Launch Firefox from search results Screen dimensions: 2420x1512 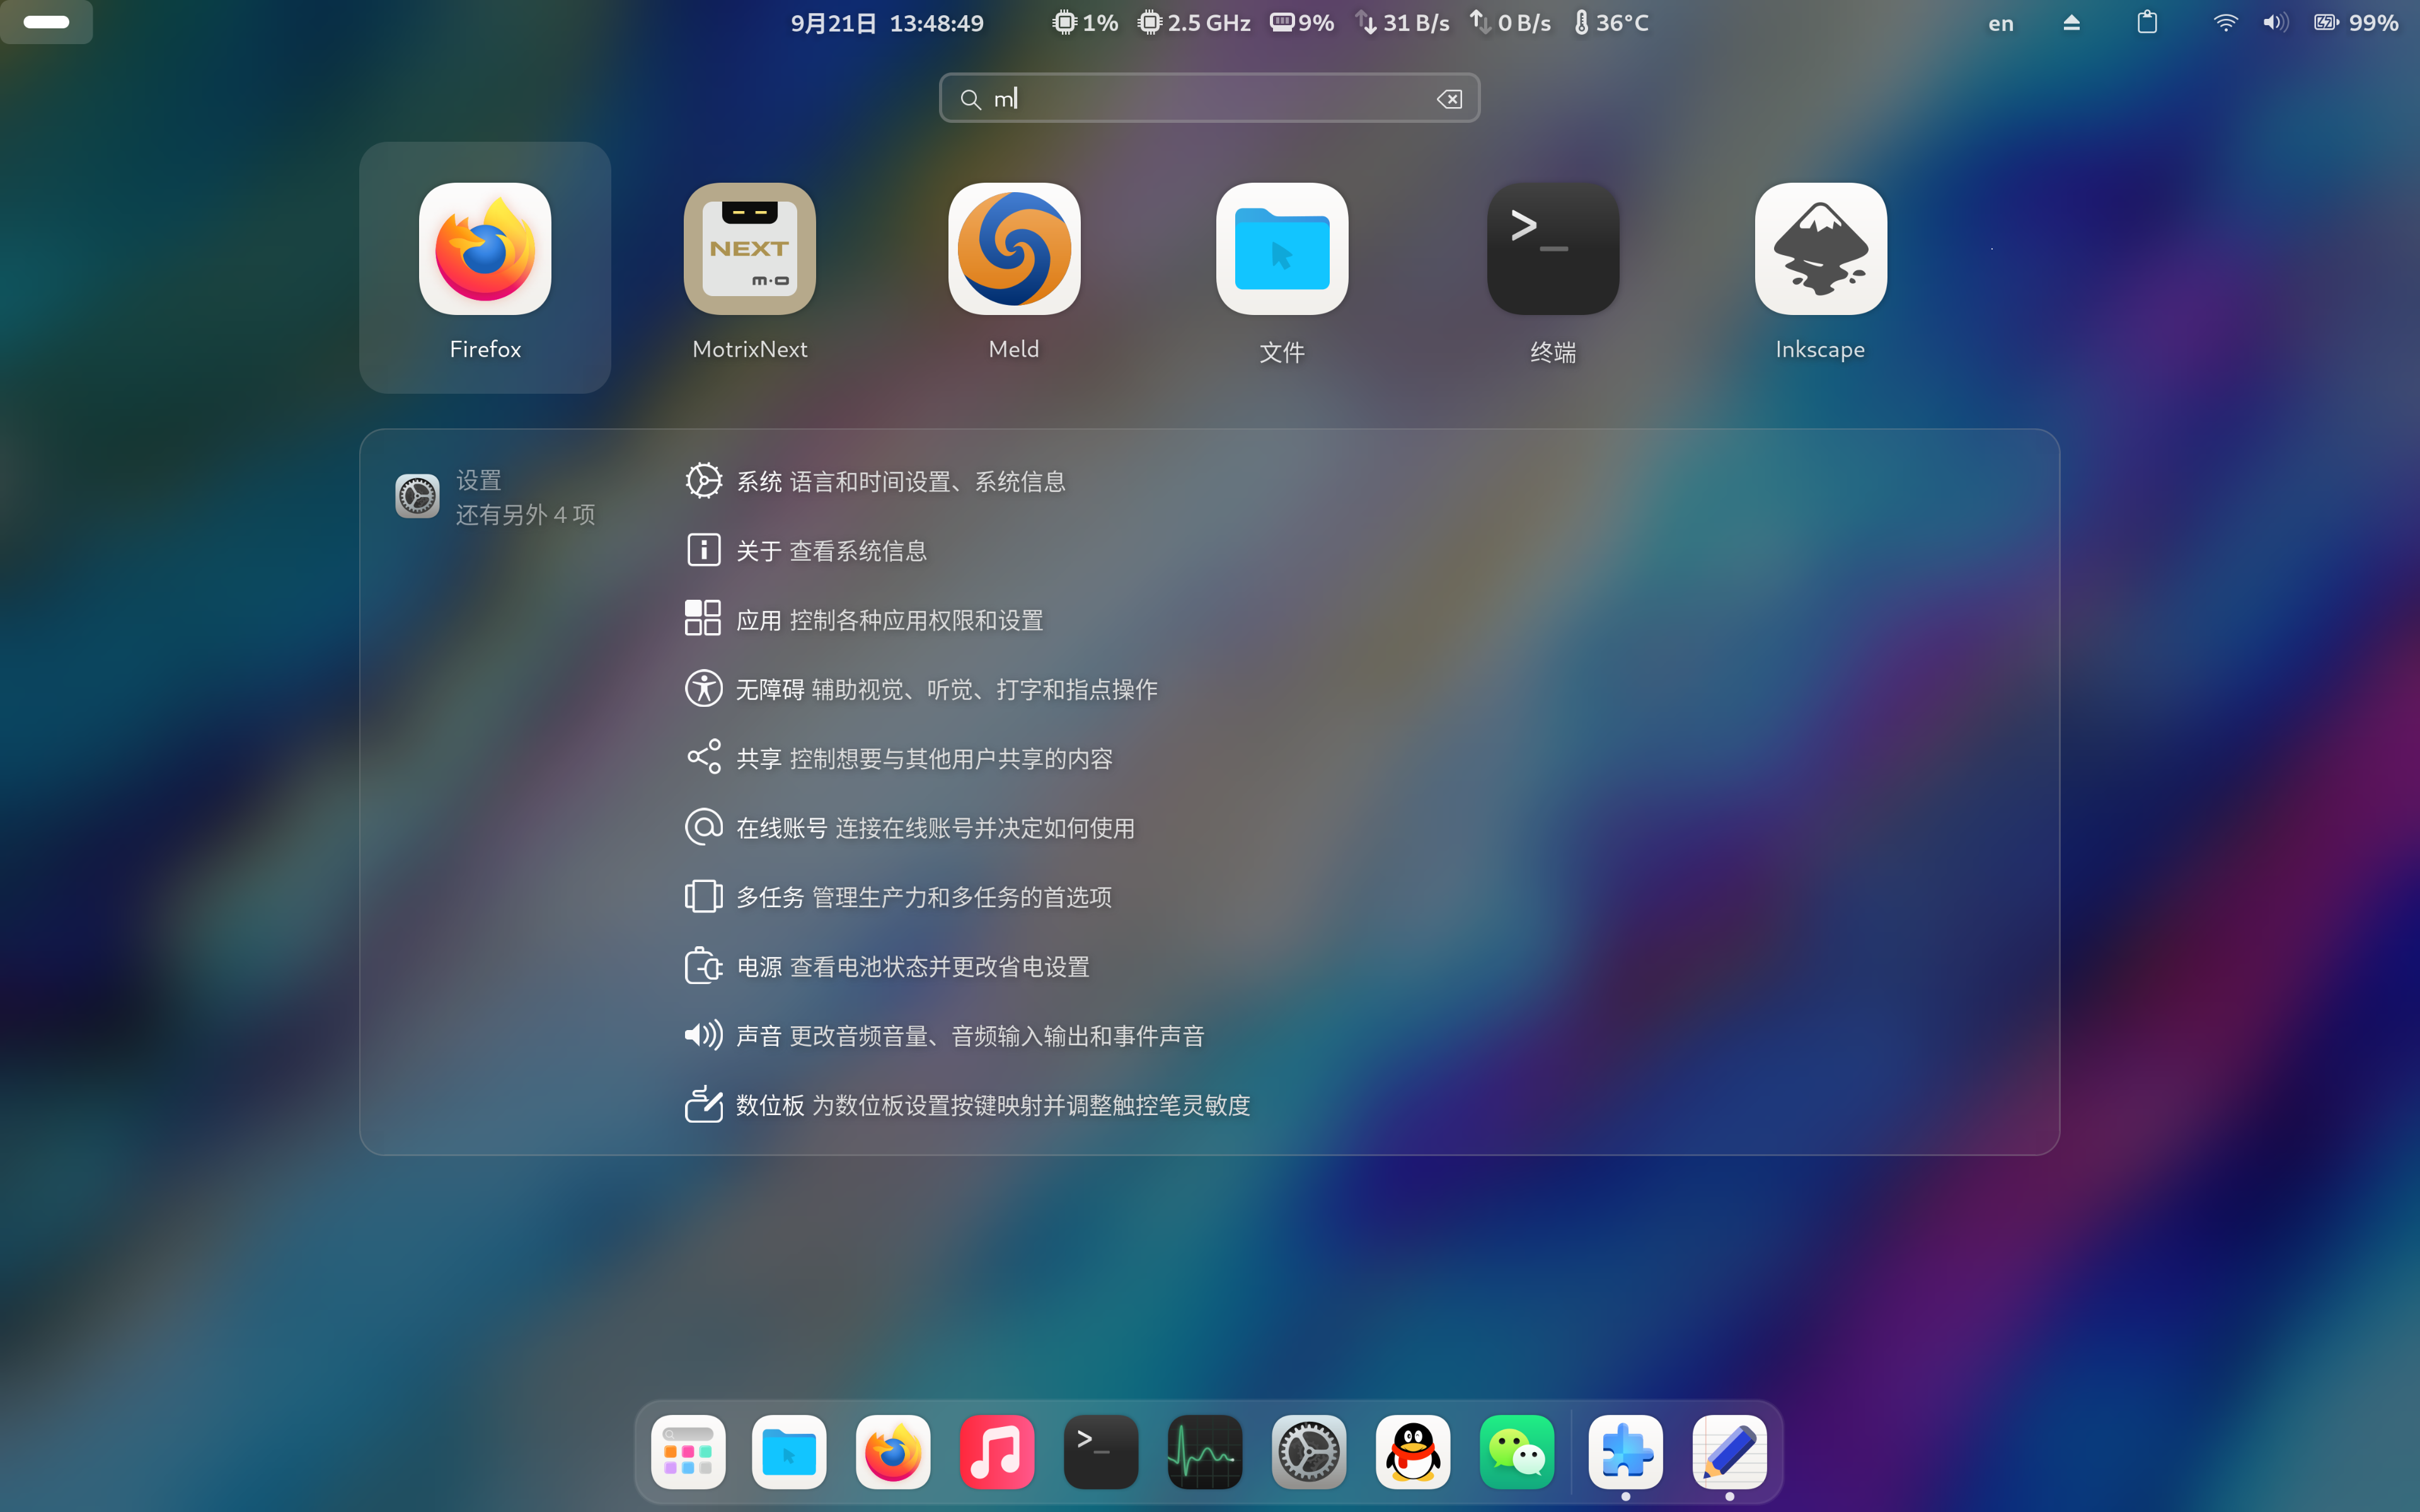(485, 267)
